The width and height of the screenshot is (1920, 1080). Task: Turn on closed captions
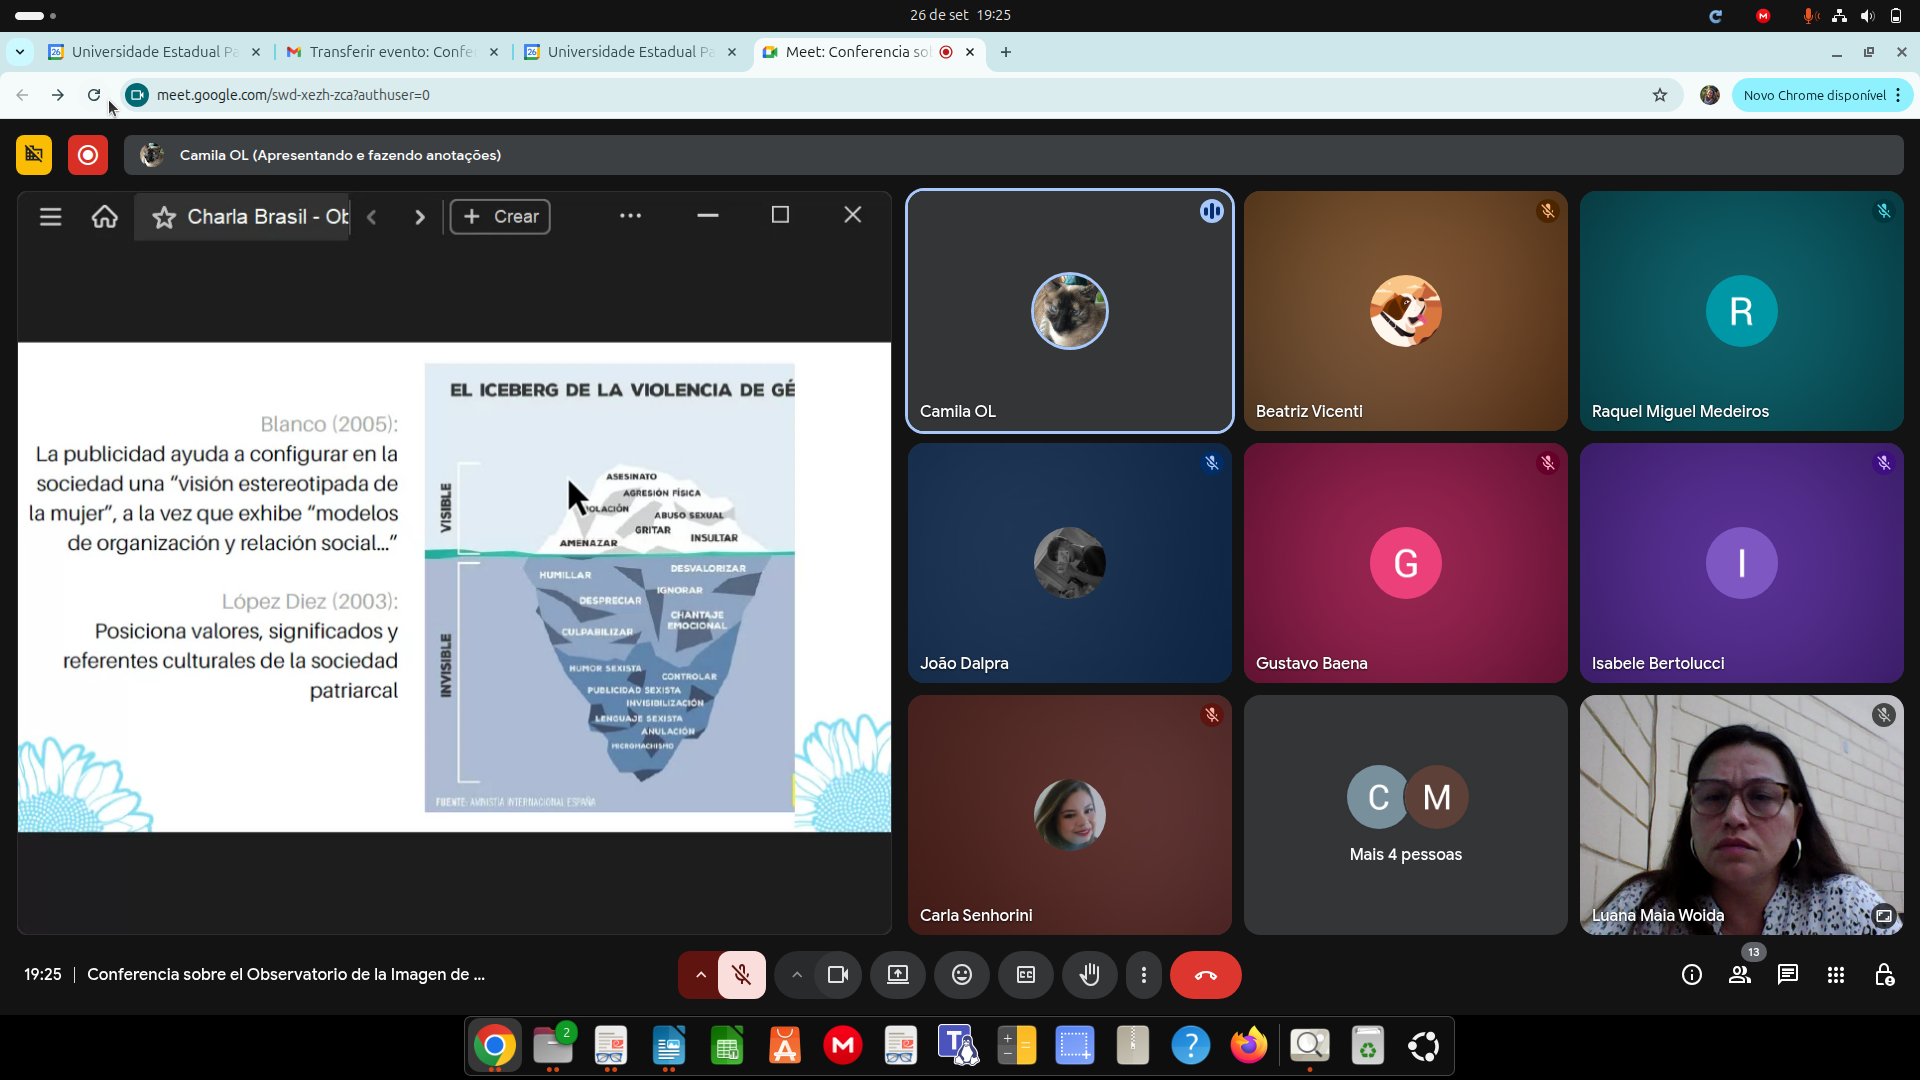1025,975
